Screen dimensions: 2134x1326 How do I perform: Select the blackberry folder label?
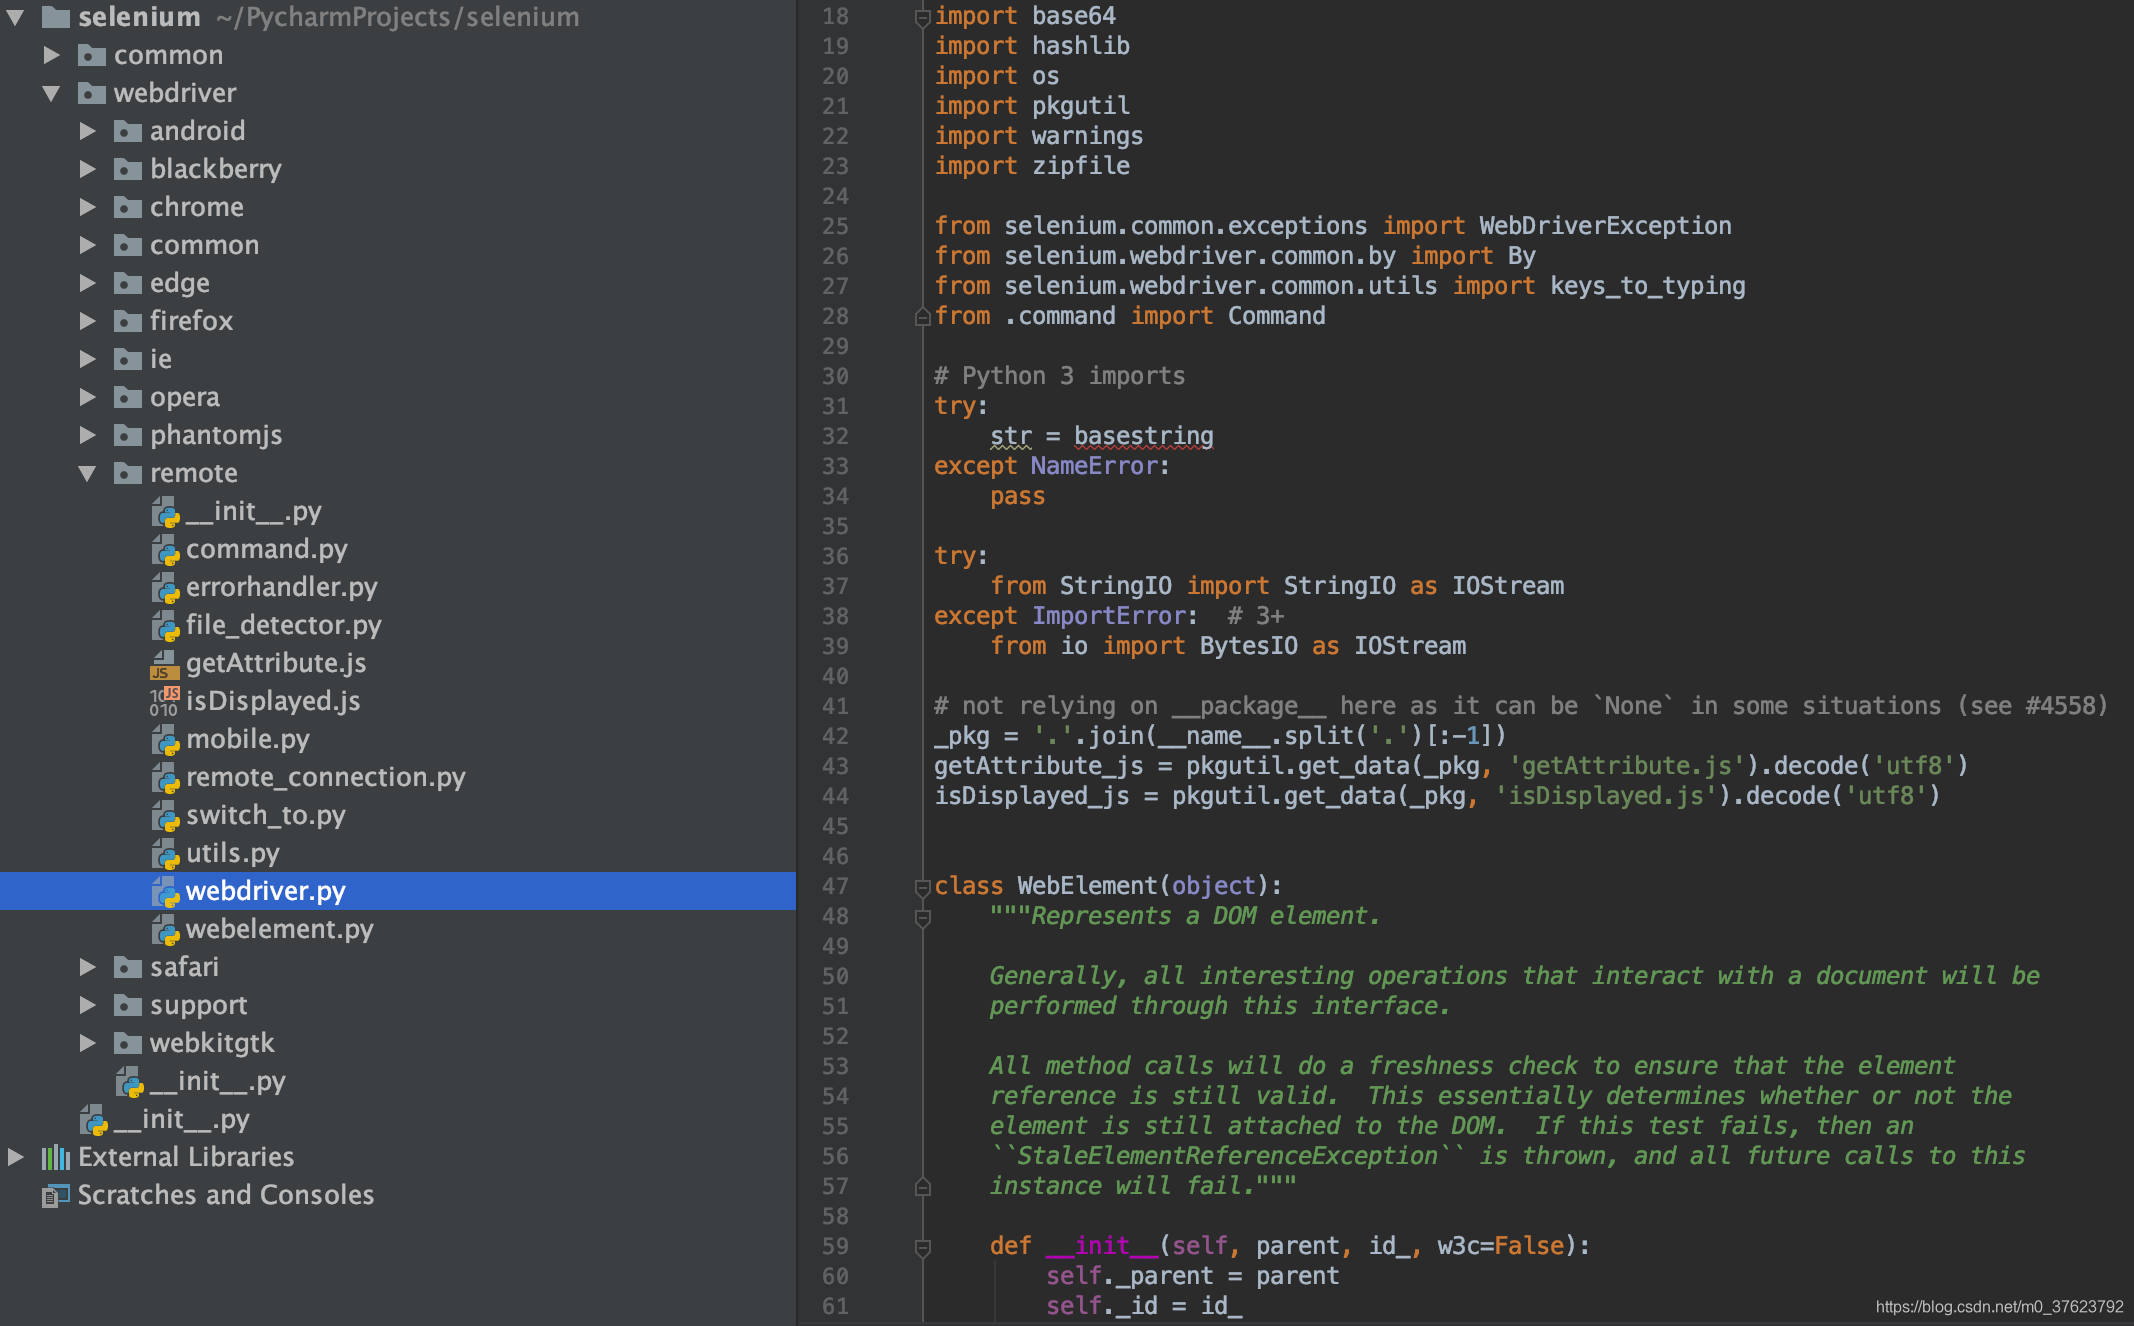point(215,169)
